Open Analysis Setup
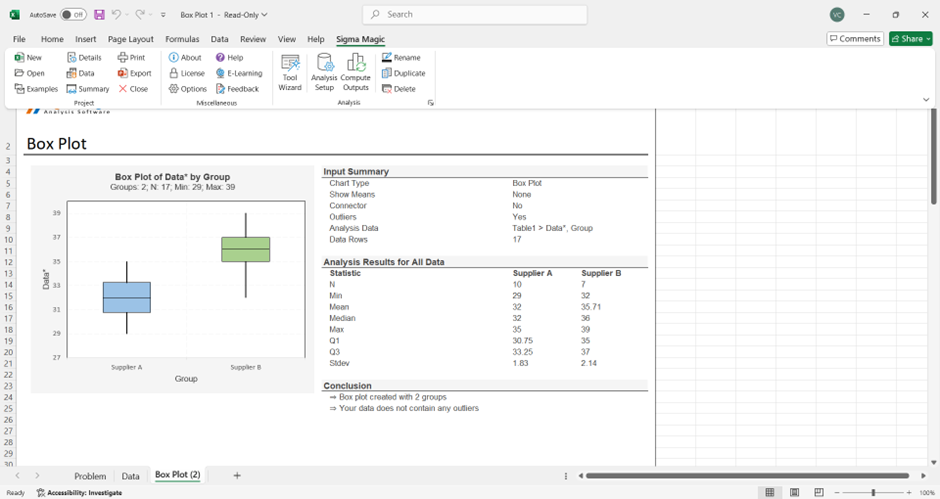Viewport: 940px width, 499px height. point(324,73)
